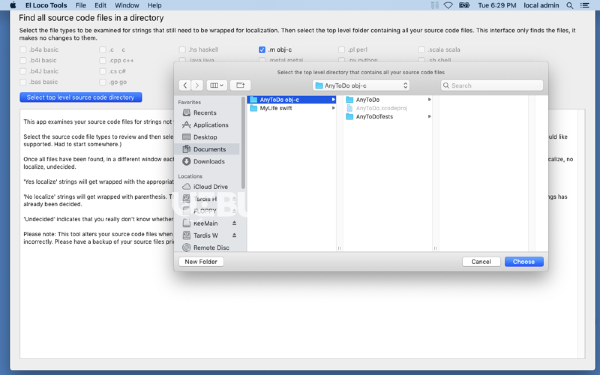
Task: Enable the .c c checkbox
Action: [x=103, y=50]
